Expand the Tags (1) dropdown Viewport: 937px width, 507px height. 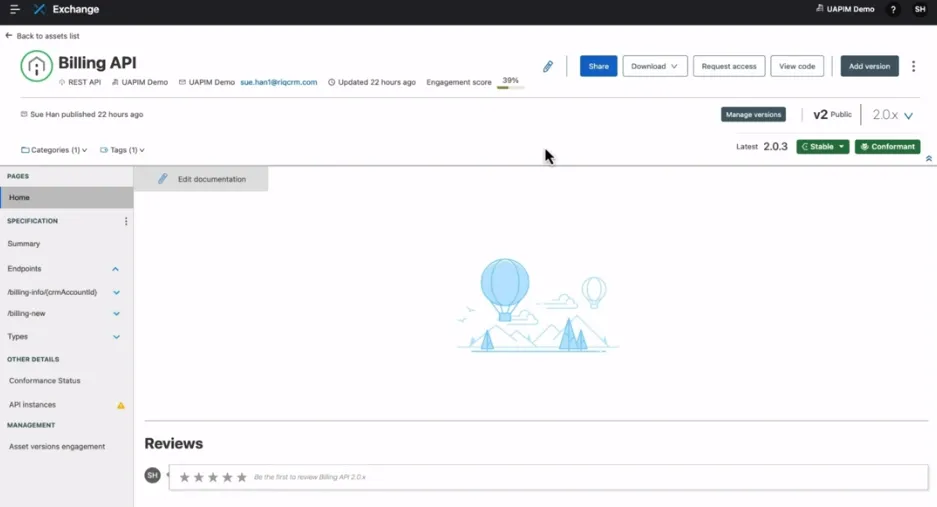(122, 150)
